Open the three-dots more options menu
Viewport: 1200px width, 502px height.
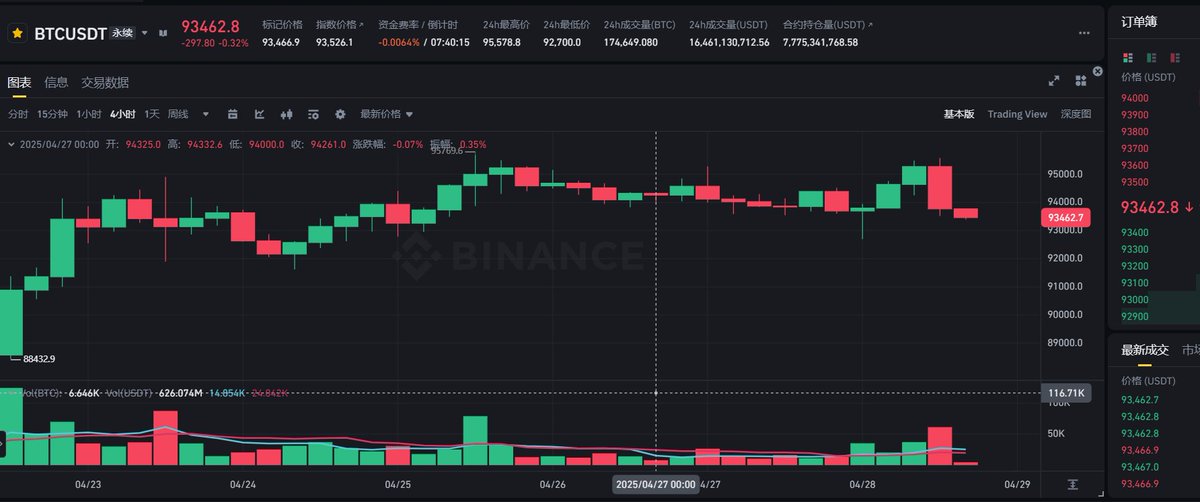pyautogui.click(x=1084, y=33)
